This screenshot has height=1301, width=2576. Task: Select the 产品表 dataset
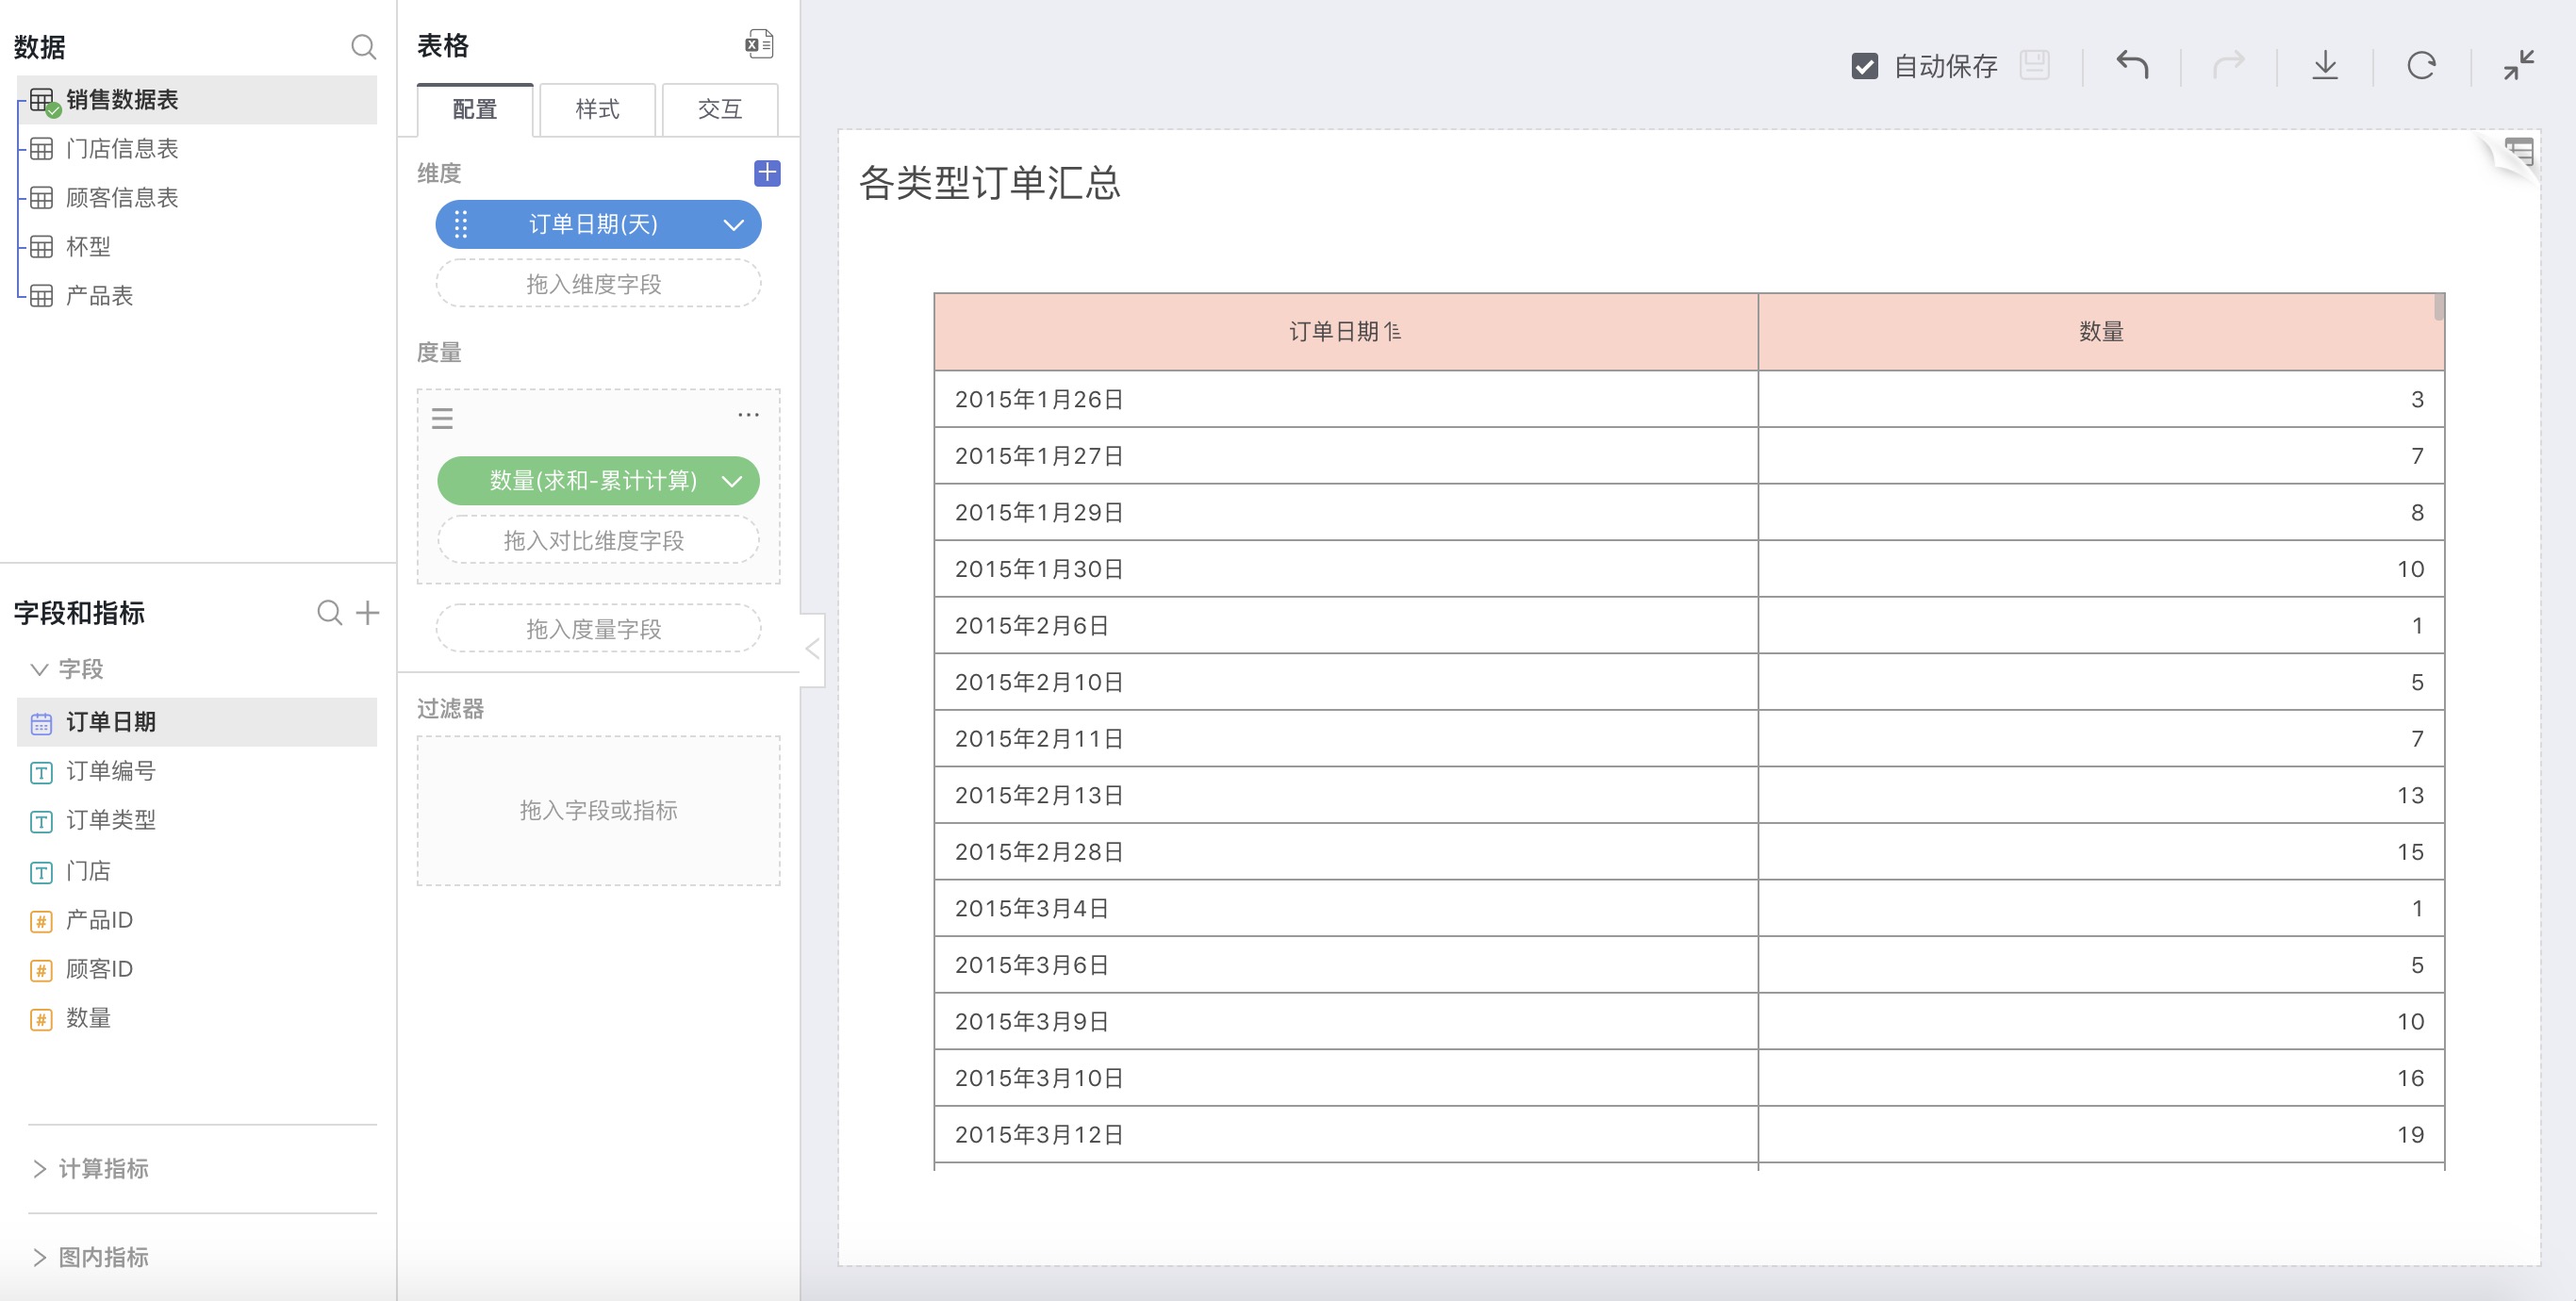click(x=197, y=296)
